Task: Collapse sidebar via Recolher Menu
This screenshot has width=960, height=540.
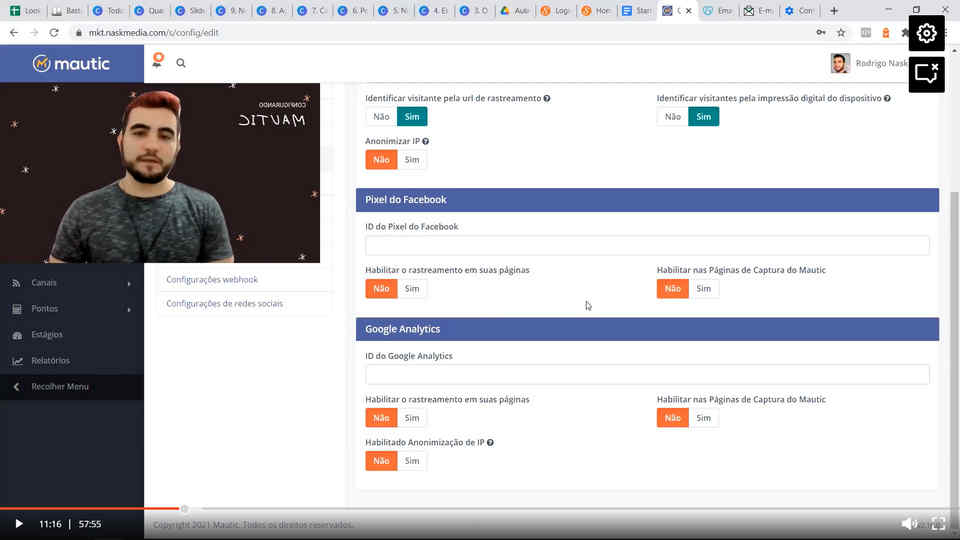Action: click(x=60, y=386)
